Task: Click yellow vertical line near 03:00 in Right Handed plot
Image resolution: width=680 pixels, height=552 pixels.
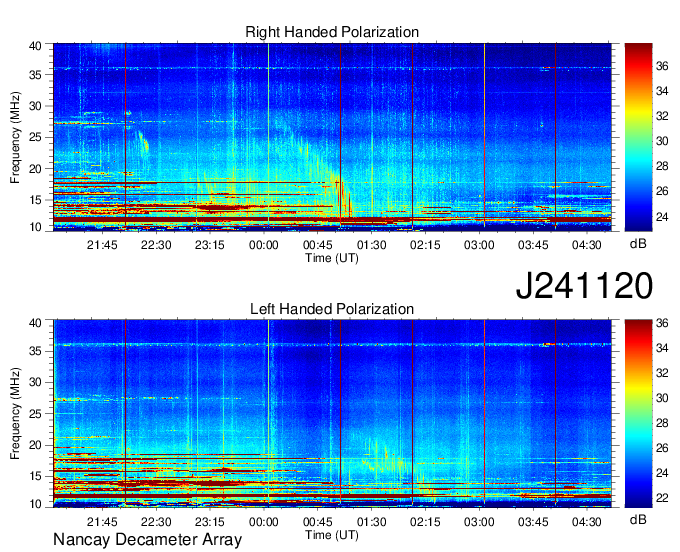Action: pos(484,134)
